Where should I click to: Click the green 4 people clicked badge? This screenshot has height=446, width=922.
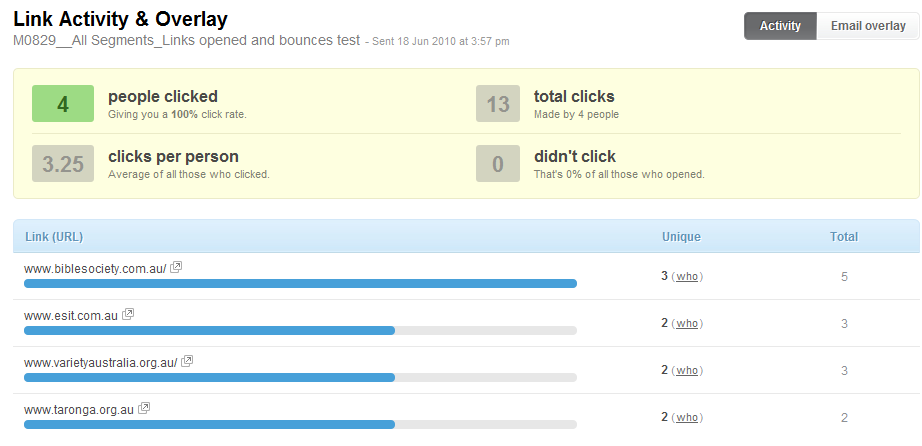coord(63,104)
